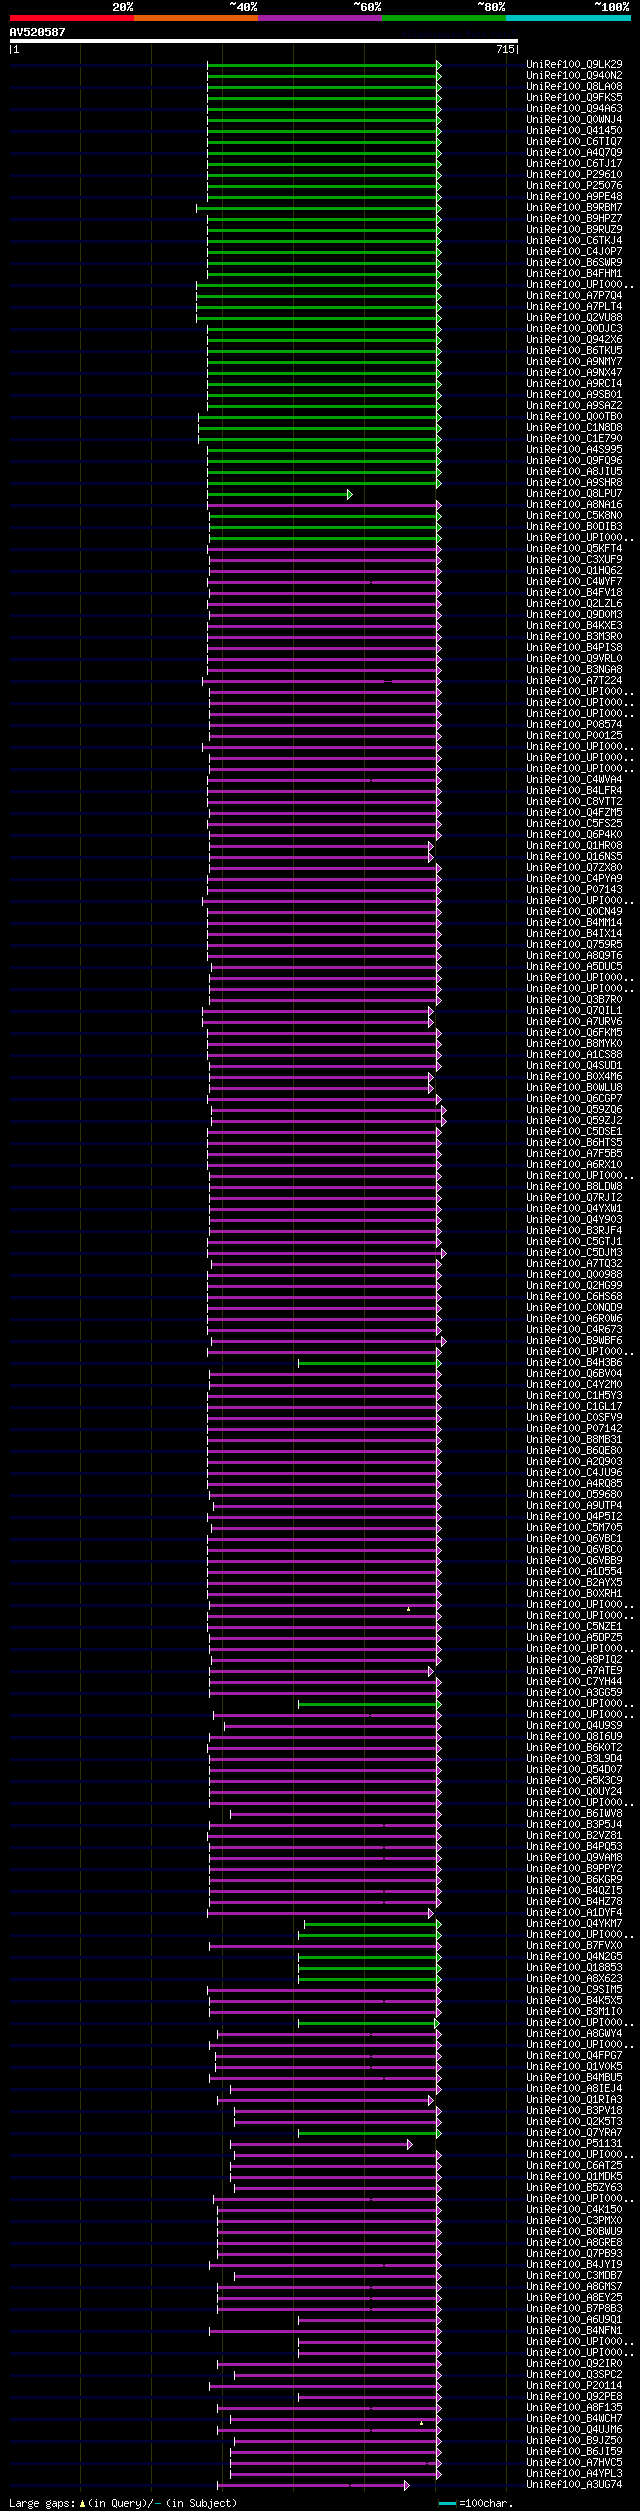The height and width of the screenshot is (2511, 640).
Task: Select the label UniRef100_A1DYF4
Action: click(x=574, y=1913)
